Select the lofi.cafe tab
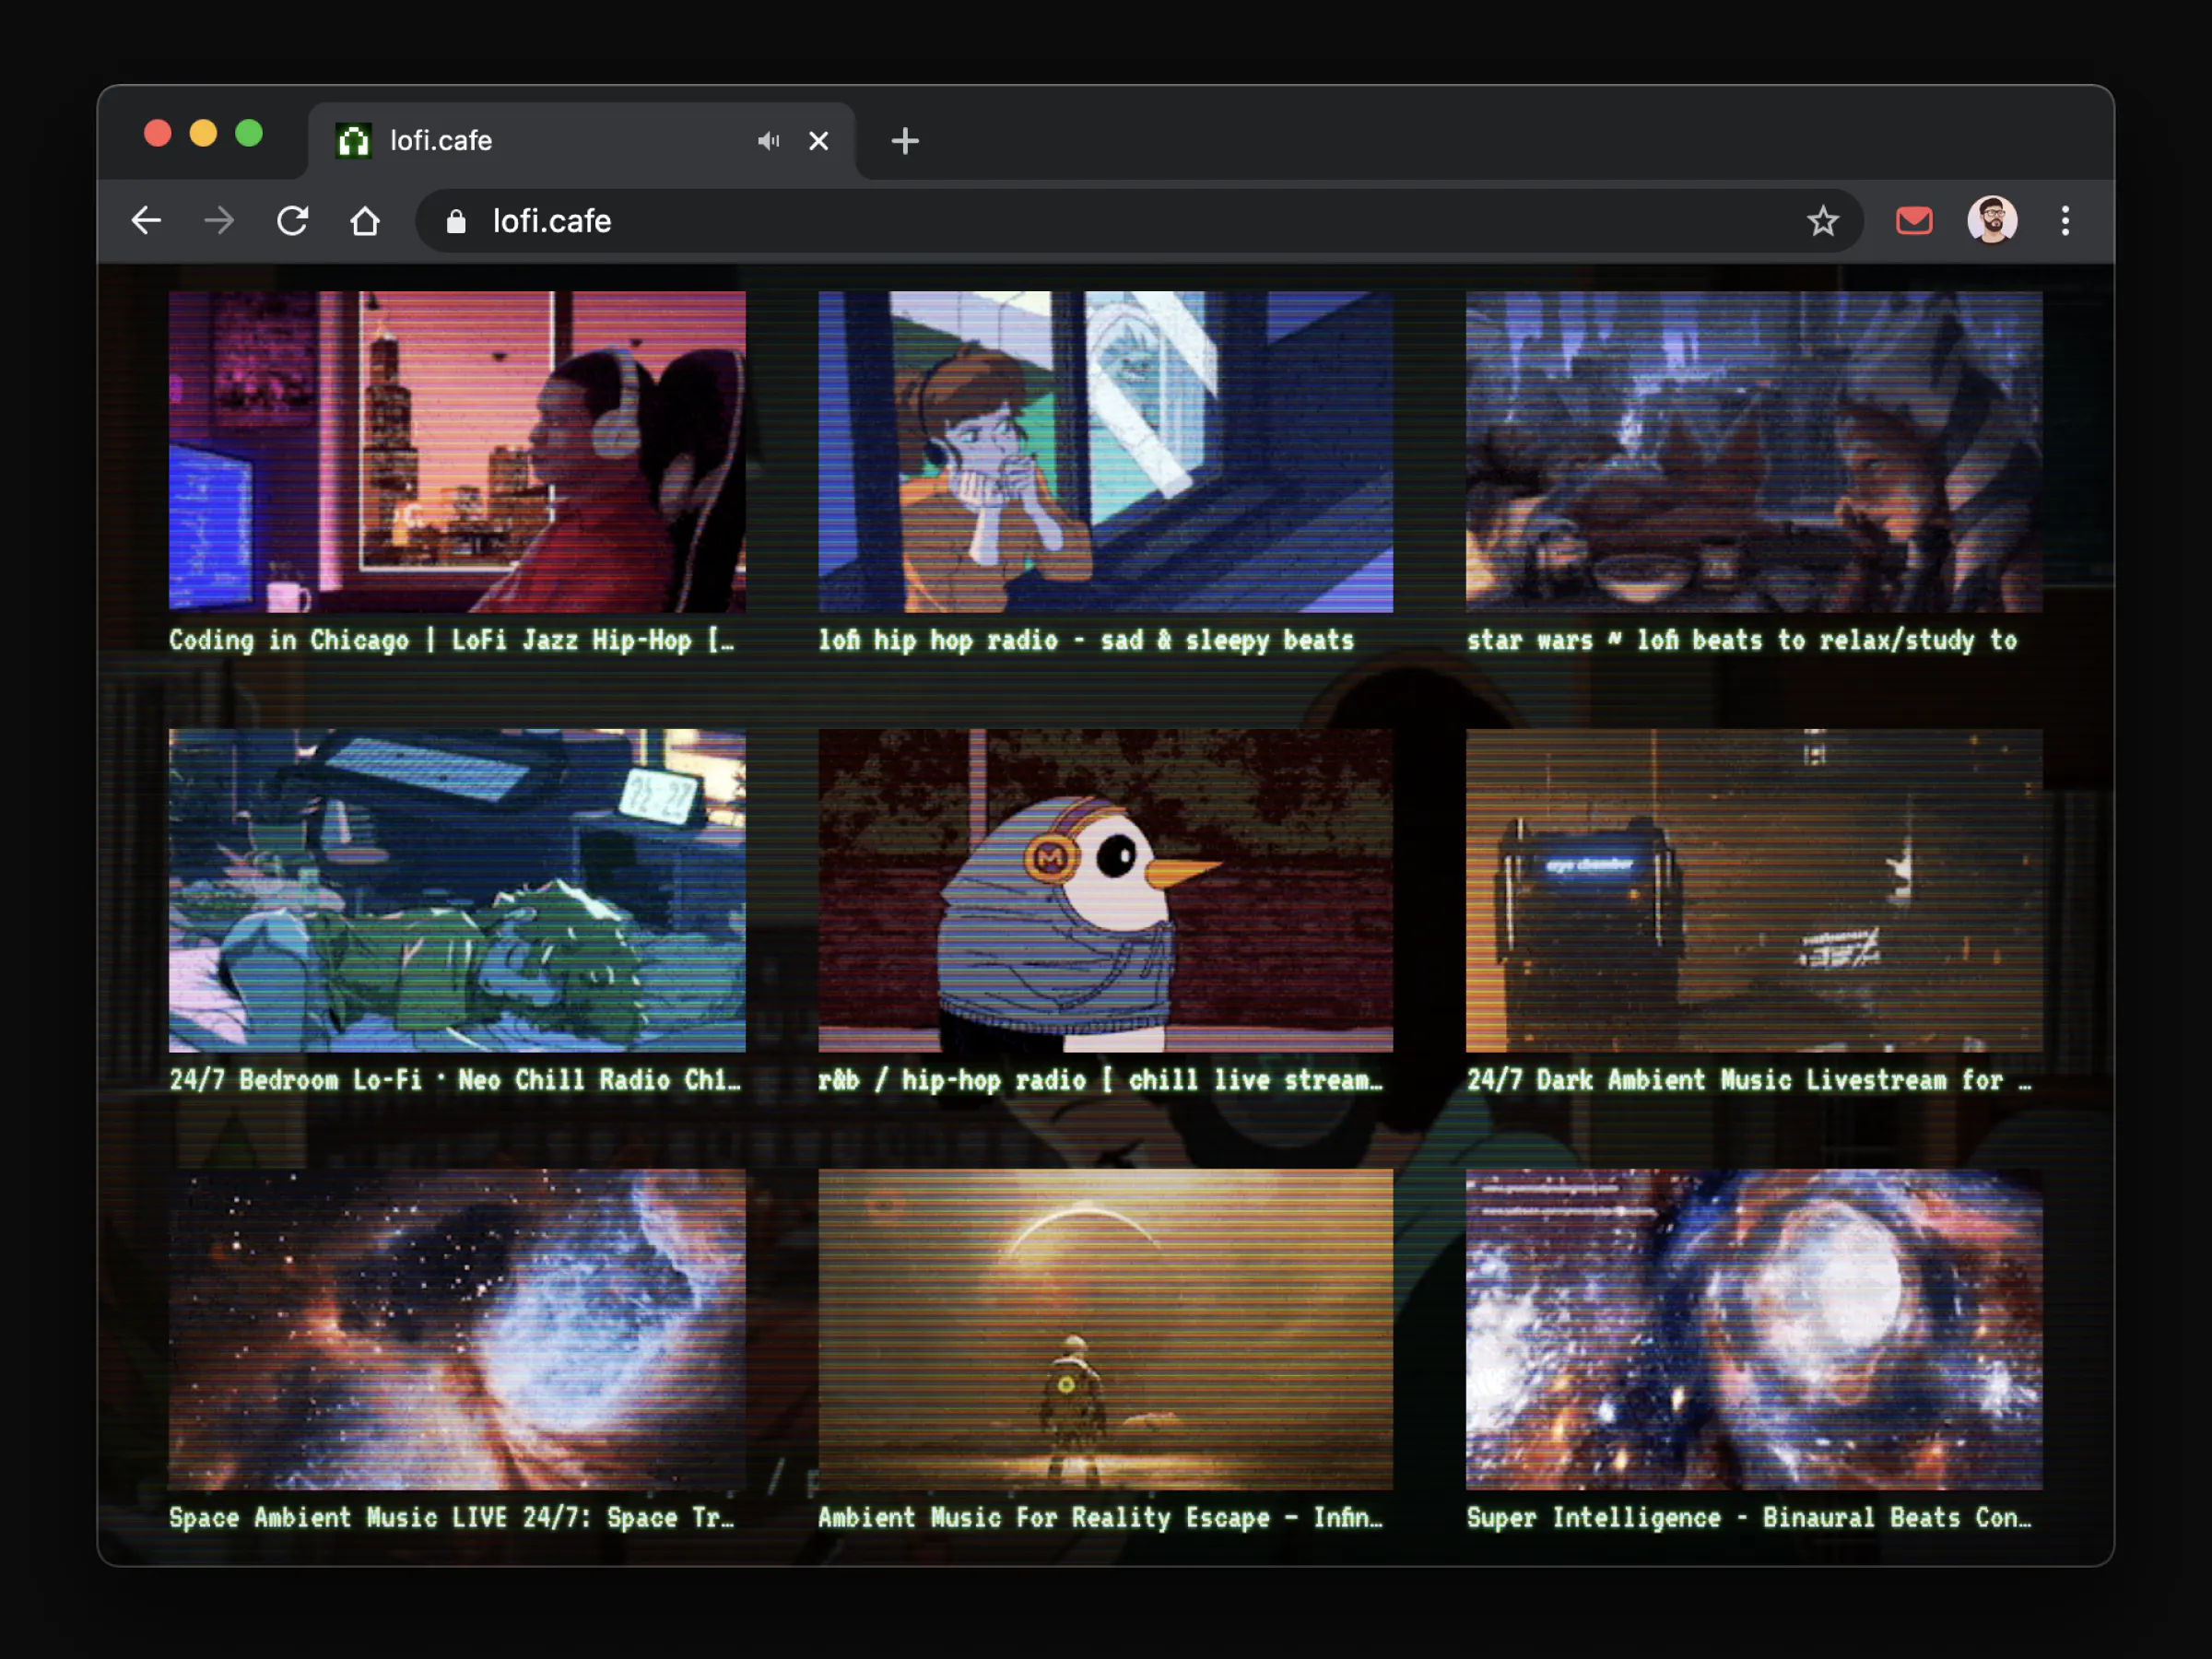Viewport: 2212px width, 1659px height. (x=582, y=141)
